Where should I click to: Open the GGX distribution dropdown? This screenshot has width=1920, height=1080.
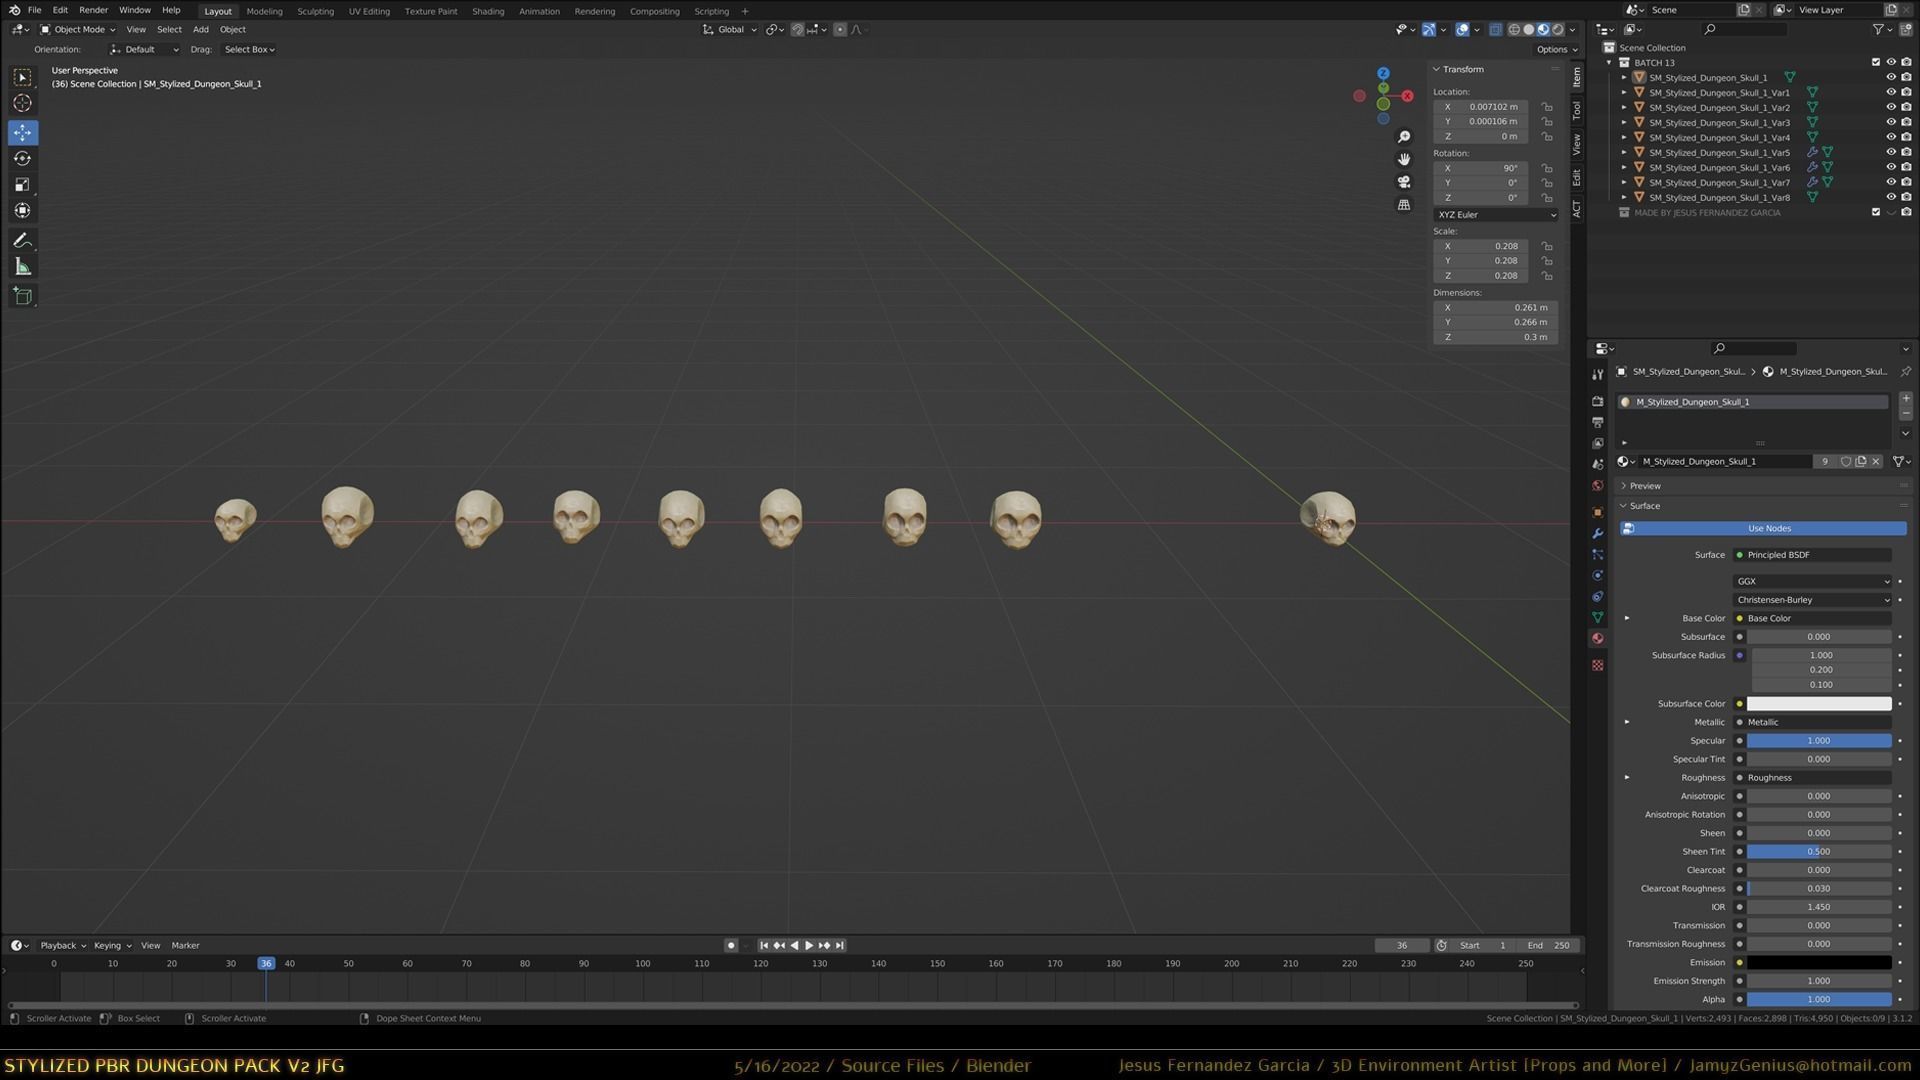tap(1812, 581)
